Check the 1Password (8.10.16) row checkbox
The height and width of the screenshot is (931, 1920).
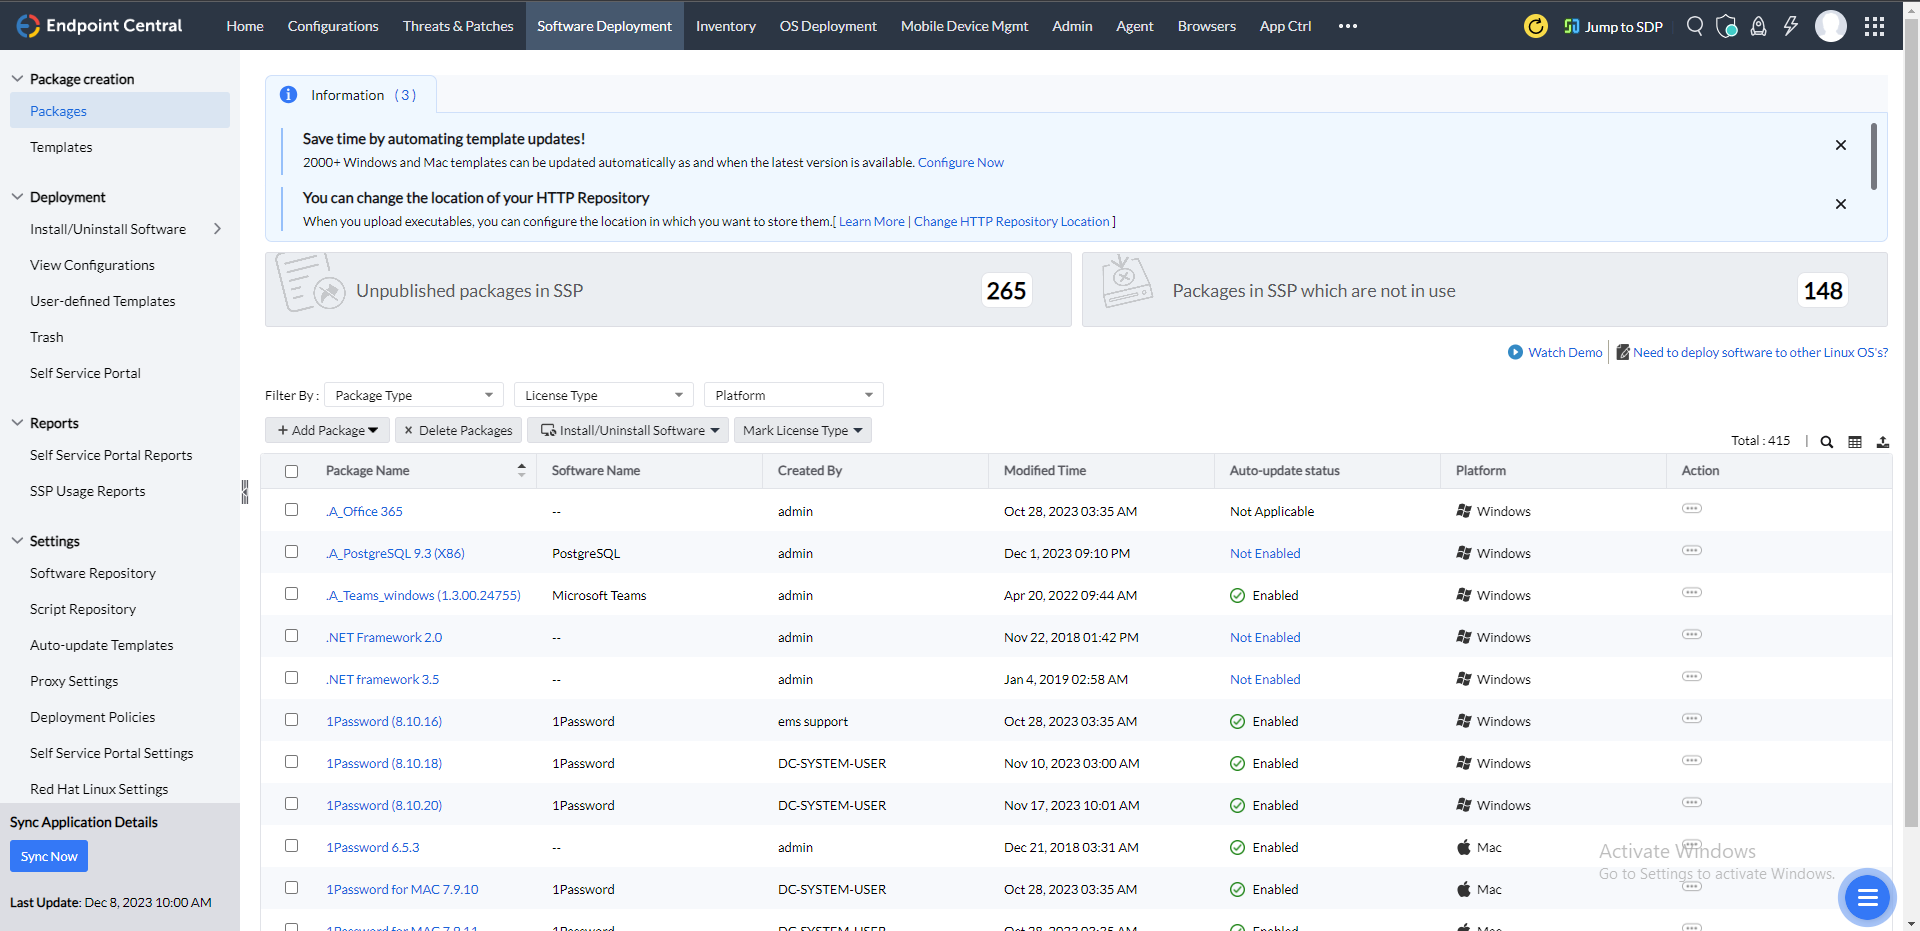click(292, 720)
